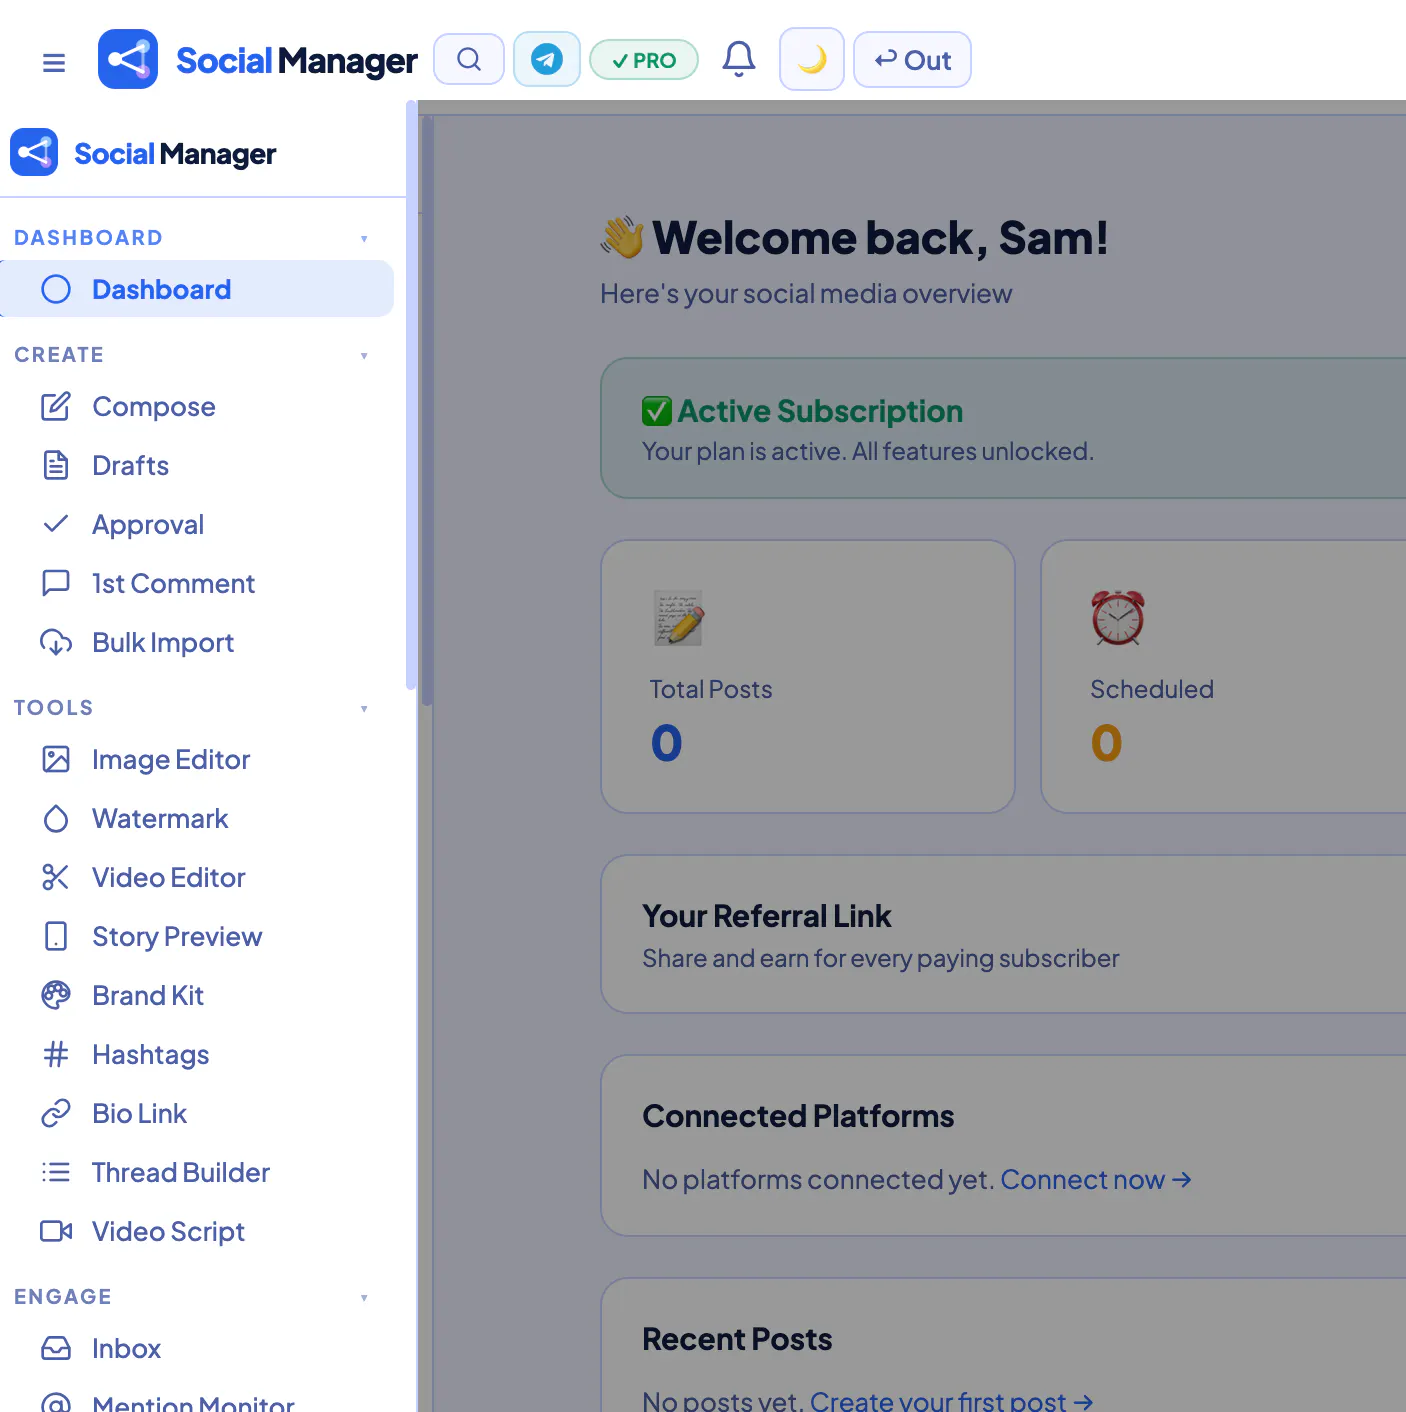This screenshot has width=1406, height=1412.
Task: Click the Social Manager logo in header
Action: coord(128,59)
